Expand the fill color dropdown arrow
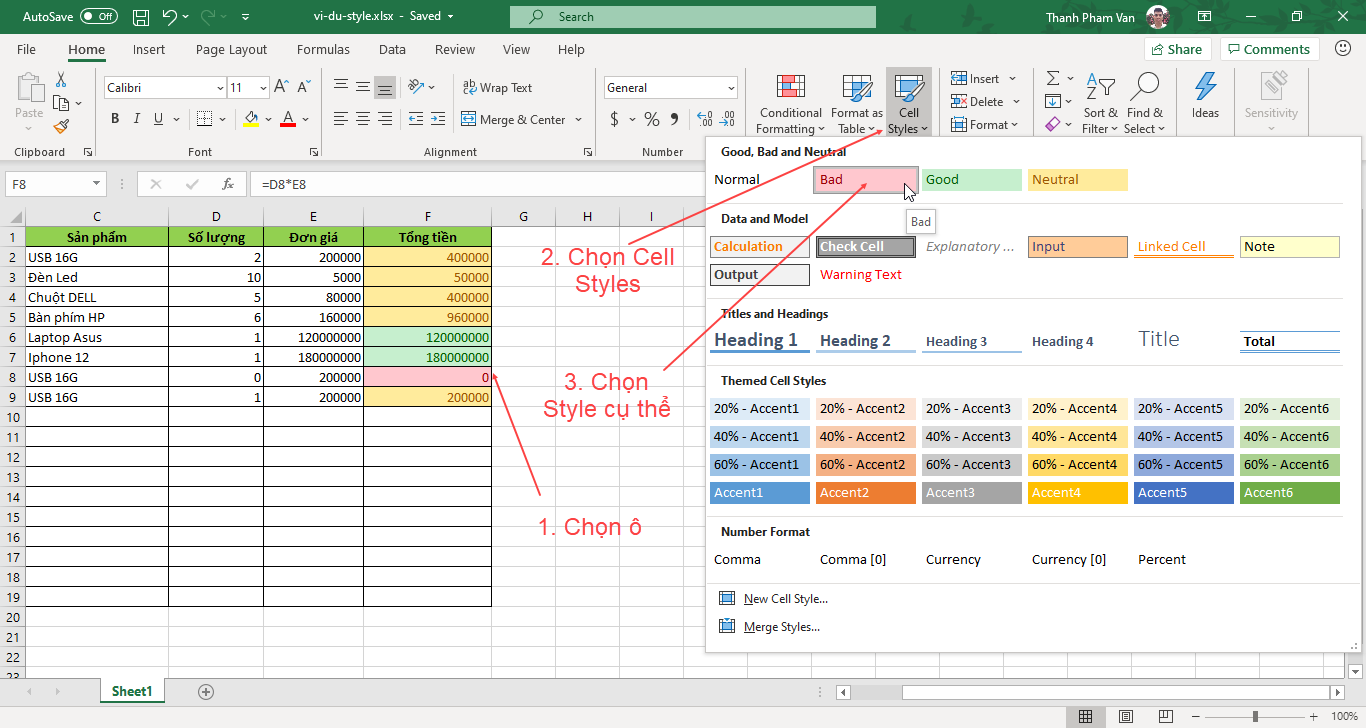This screenshot has width=1366, height=728. pyautogui.click(x=268, y=119)
